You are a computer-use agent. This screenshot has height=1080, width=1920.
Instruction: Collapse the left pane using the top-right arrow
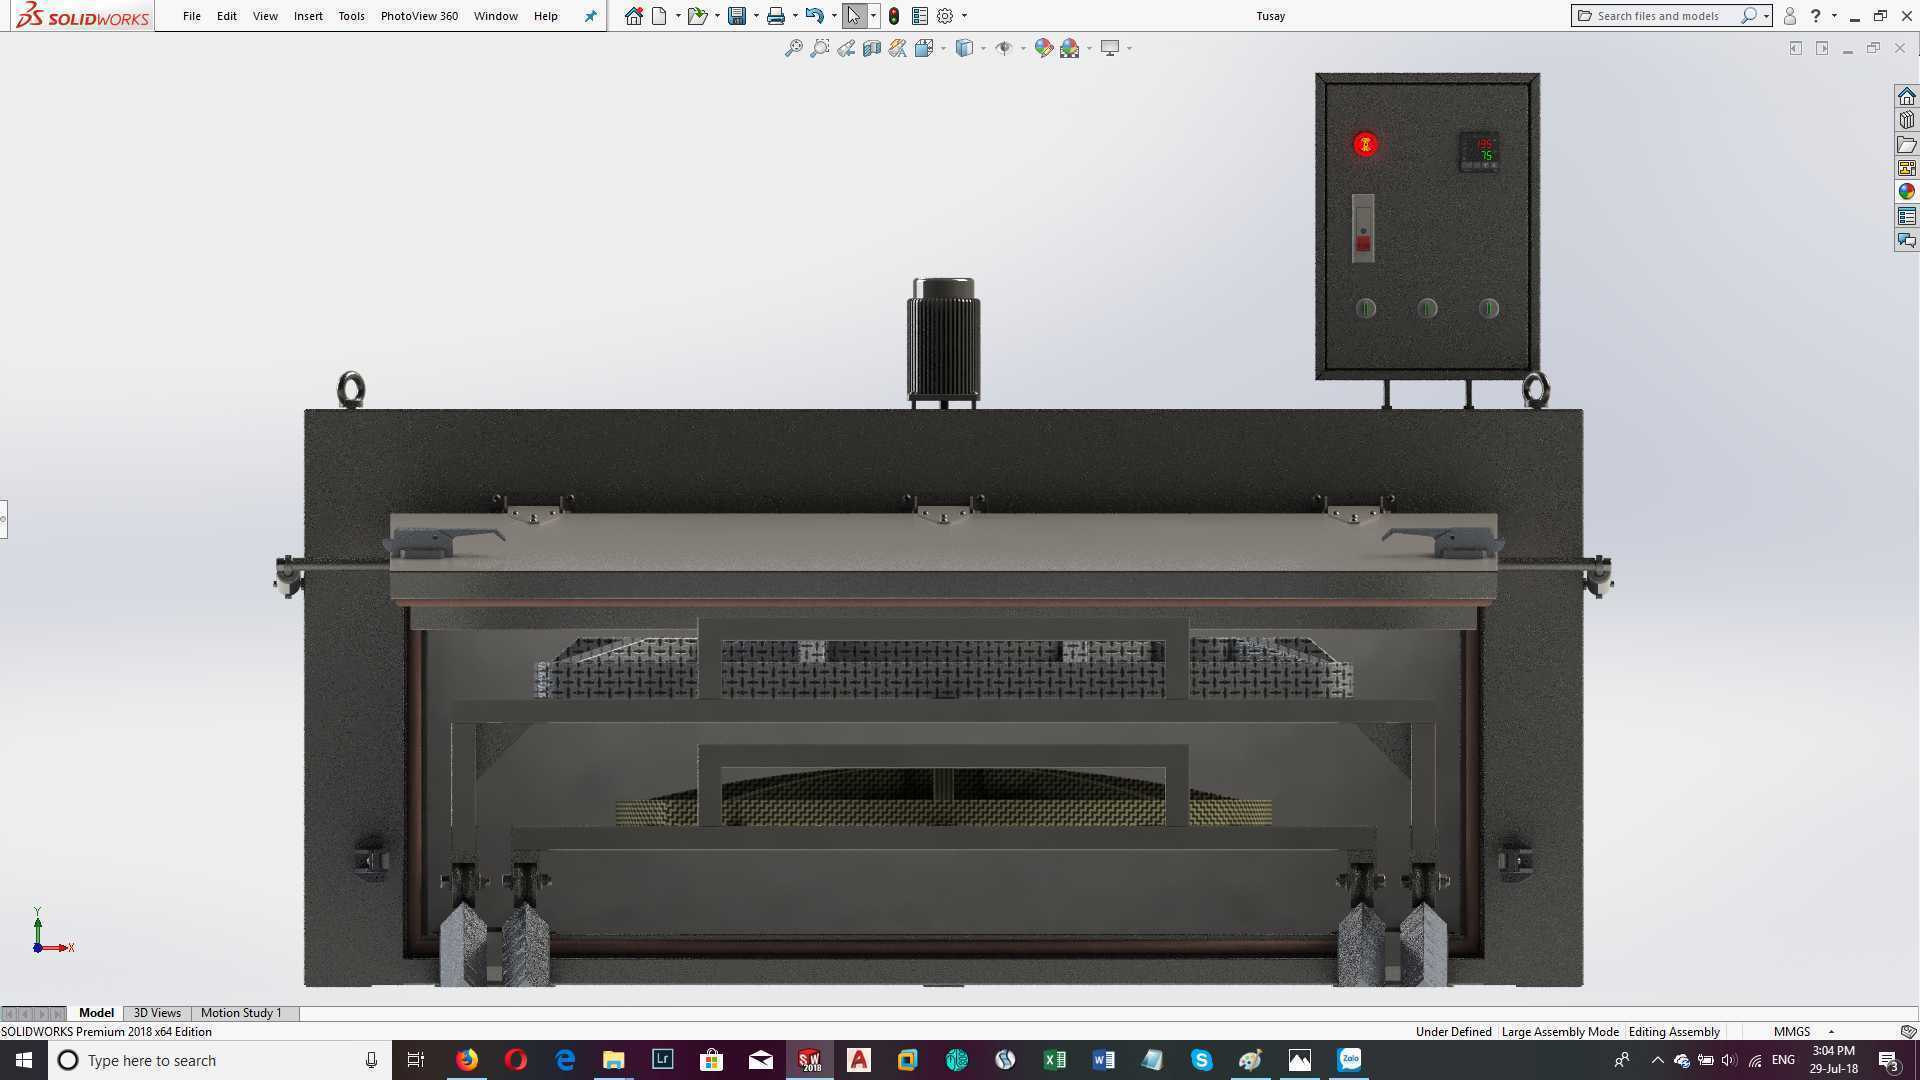[1796, 48]
